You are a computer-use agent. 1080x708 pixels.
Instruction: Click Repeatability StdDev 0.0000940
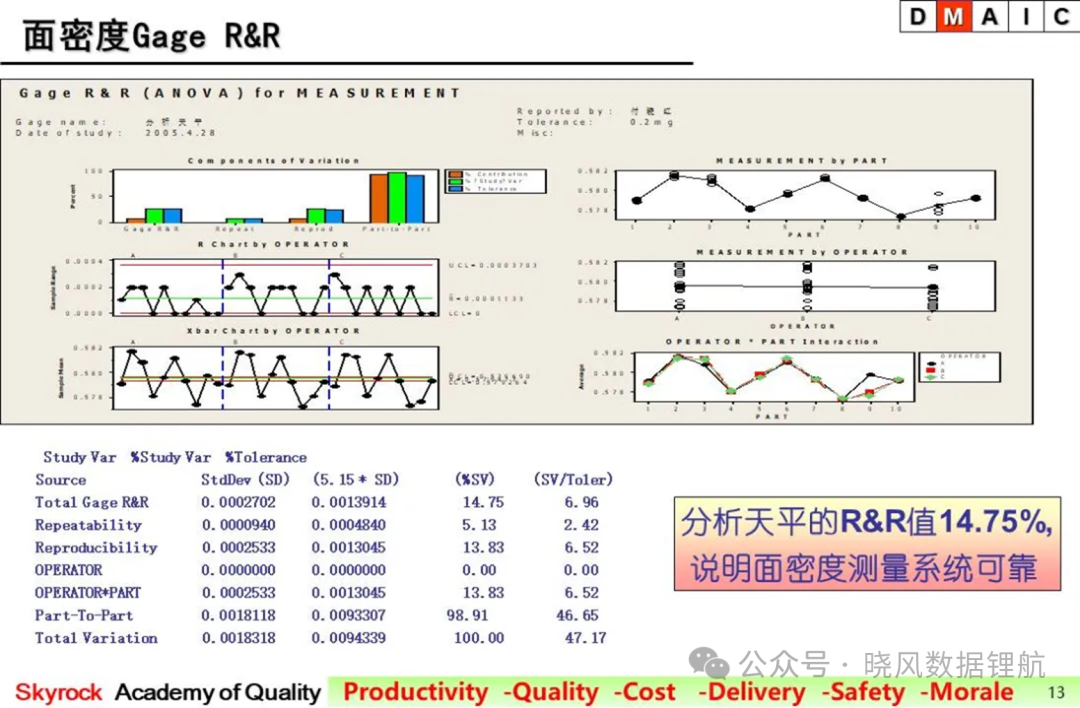[x=238, y=525]
